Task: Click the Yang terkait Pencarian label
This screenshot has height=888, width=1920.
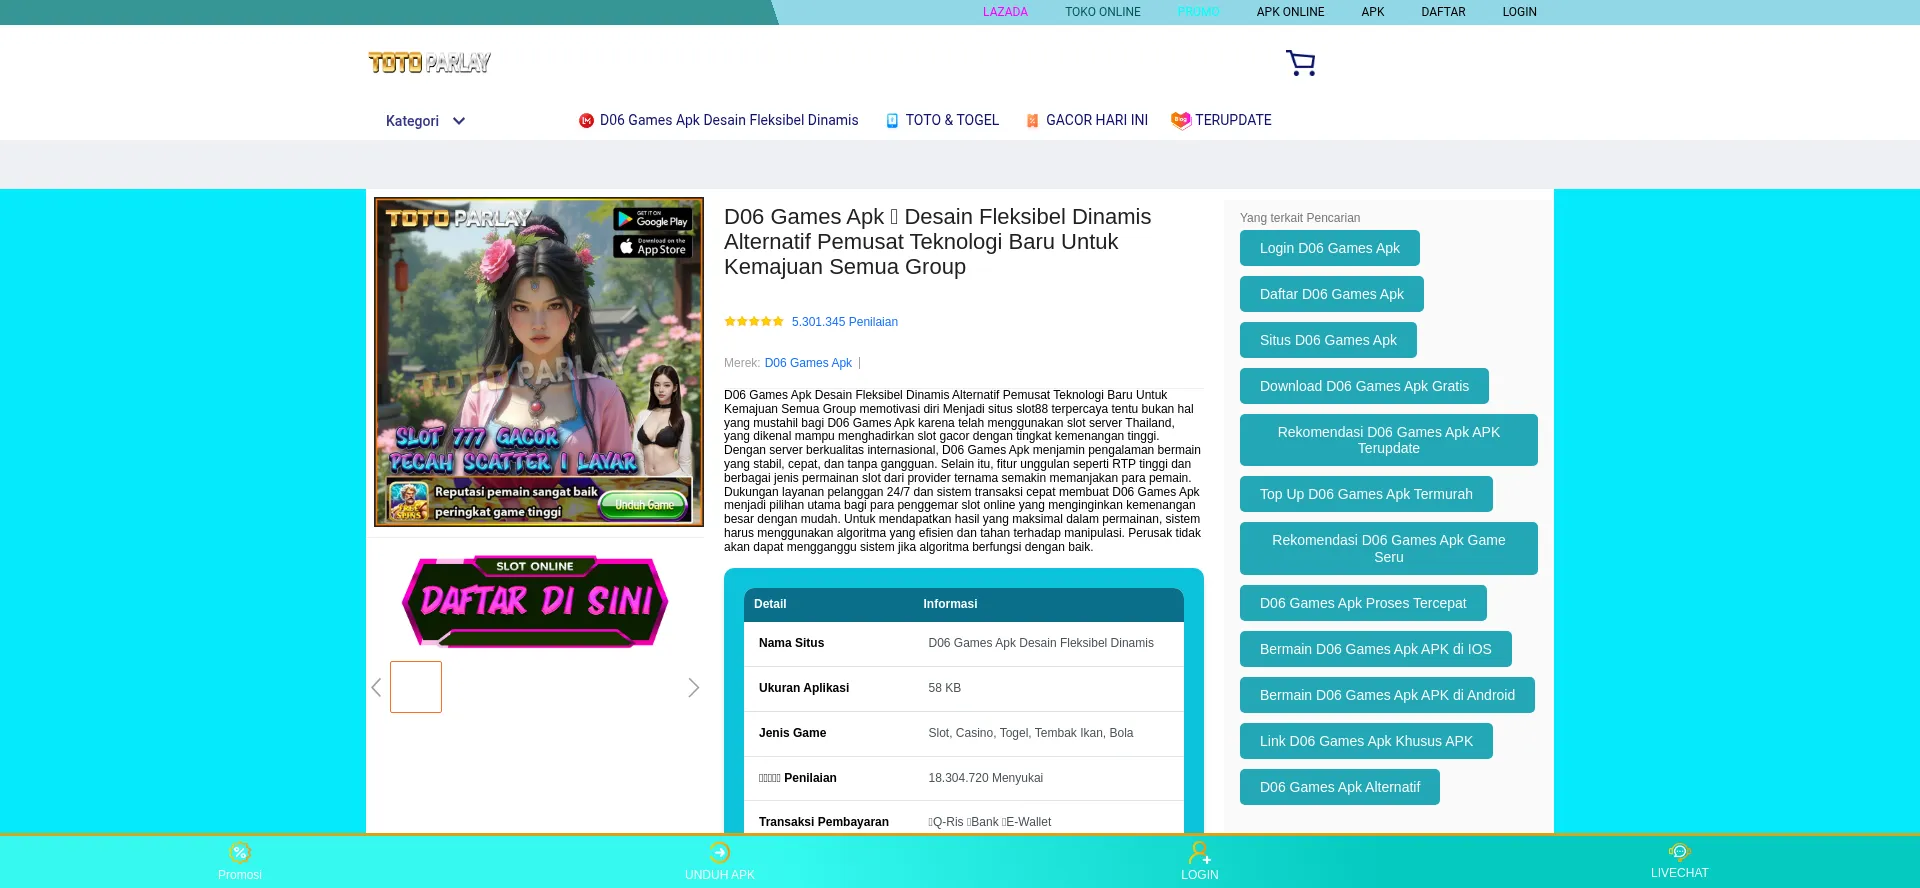Action: pos(1300,218)
